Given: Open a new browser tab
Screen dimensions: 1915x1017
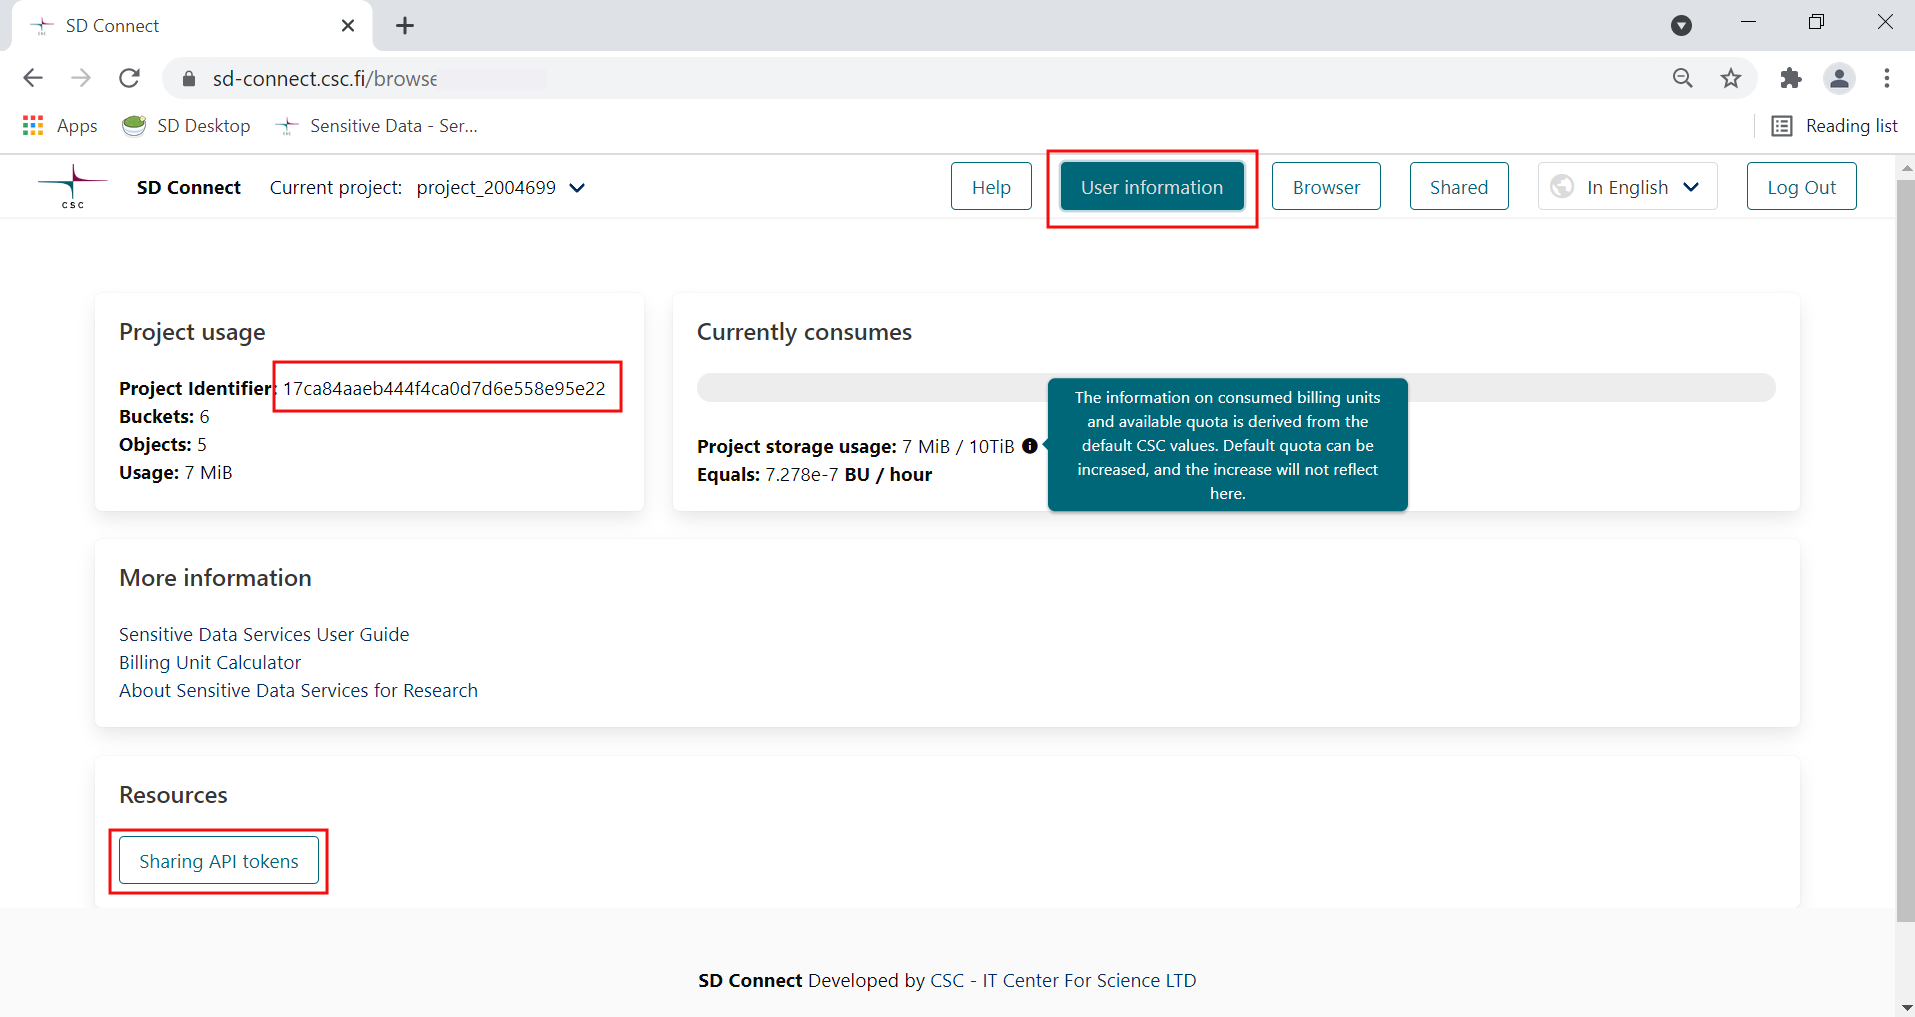Looking at the screenshot, I should click(x=405, y=25).
